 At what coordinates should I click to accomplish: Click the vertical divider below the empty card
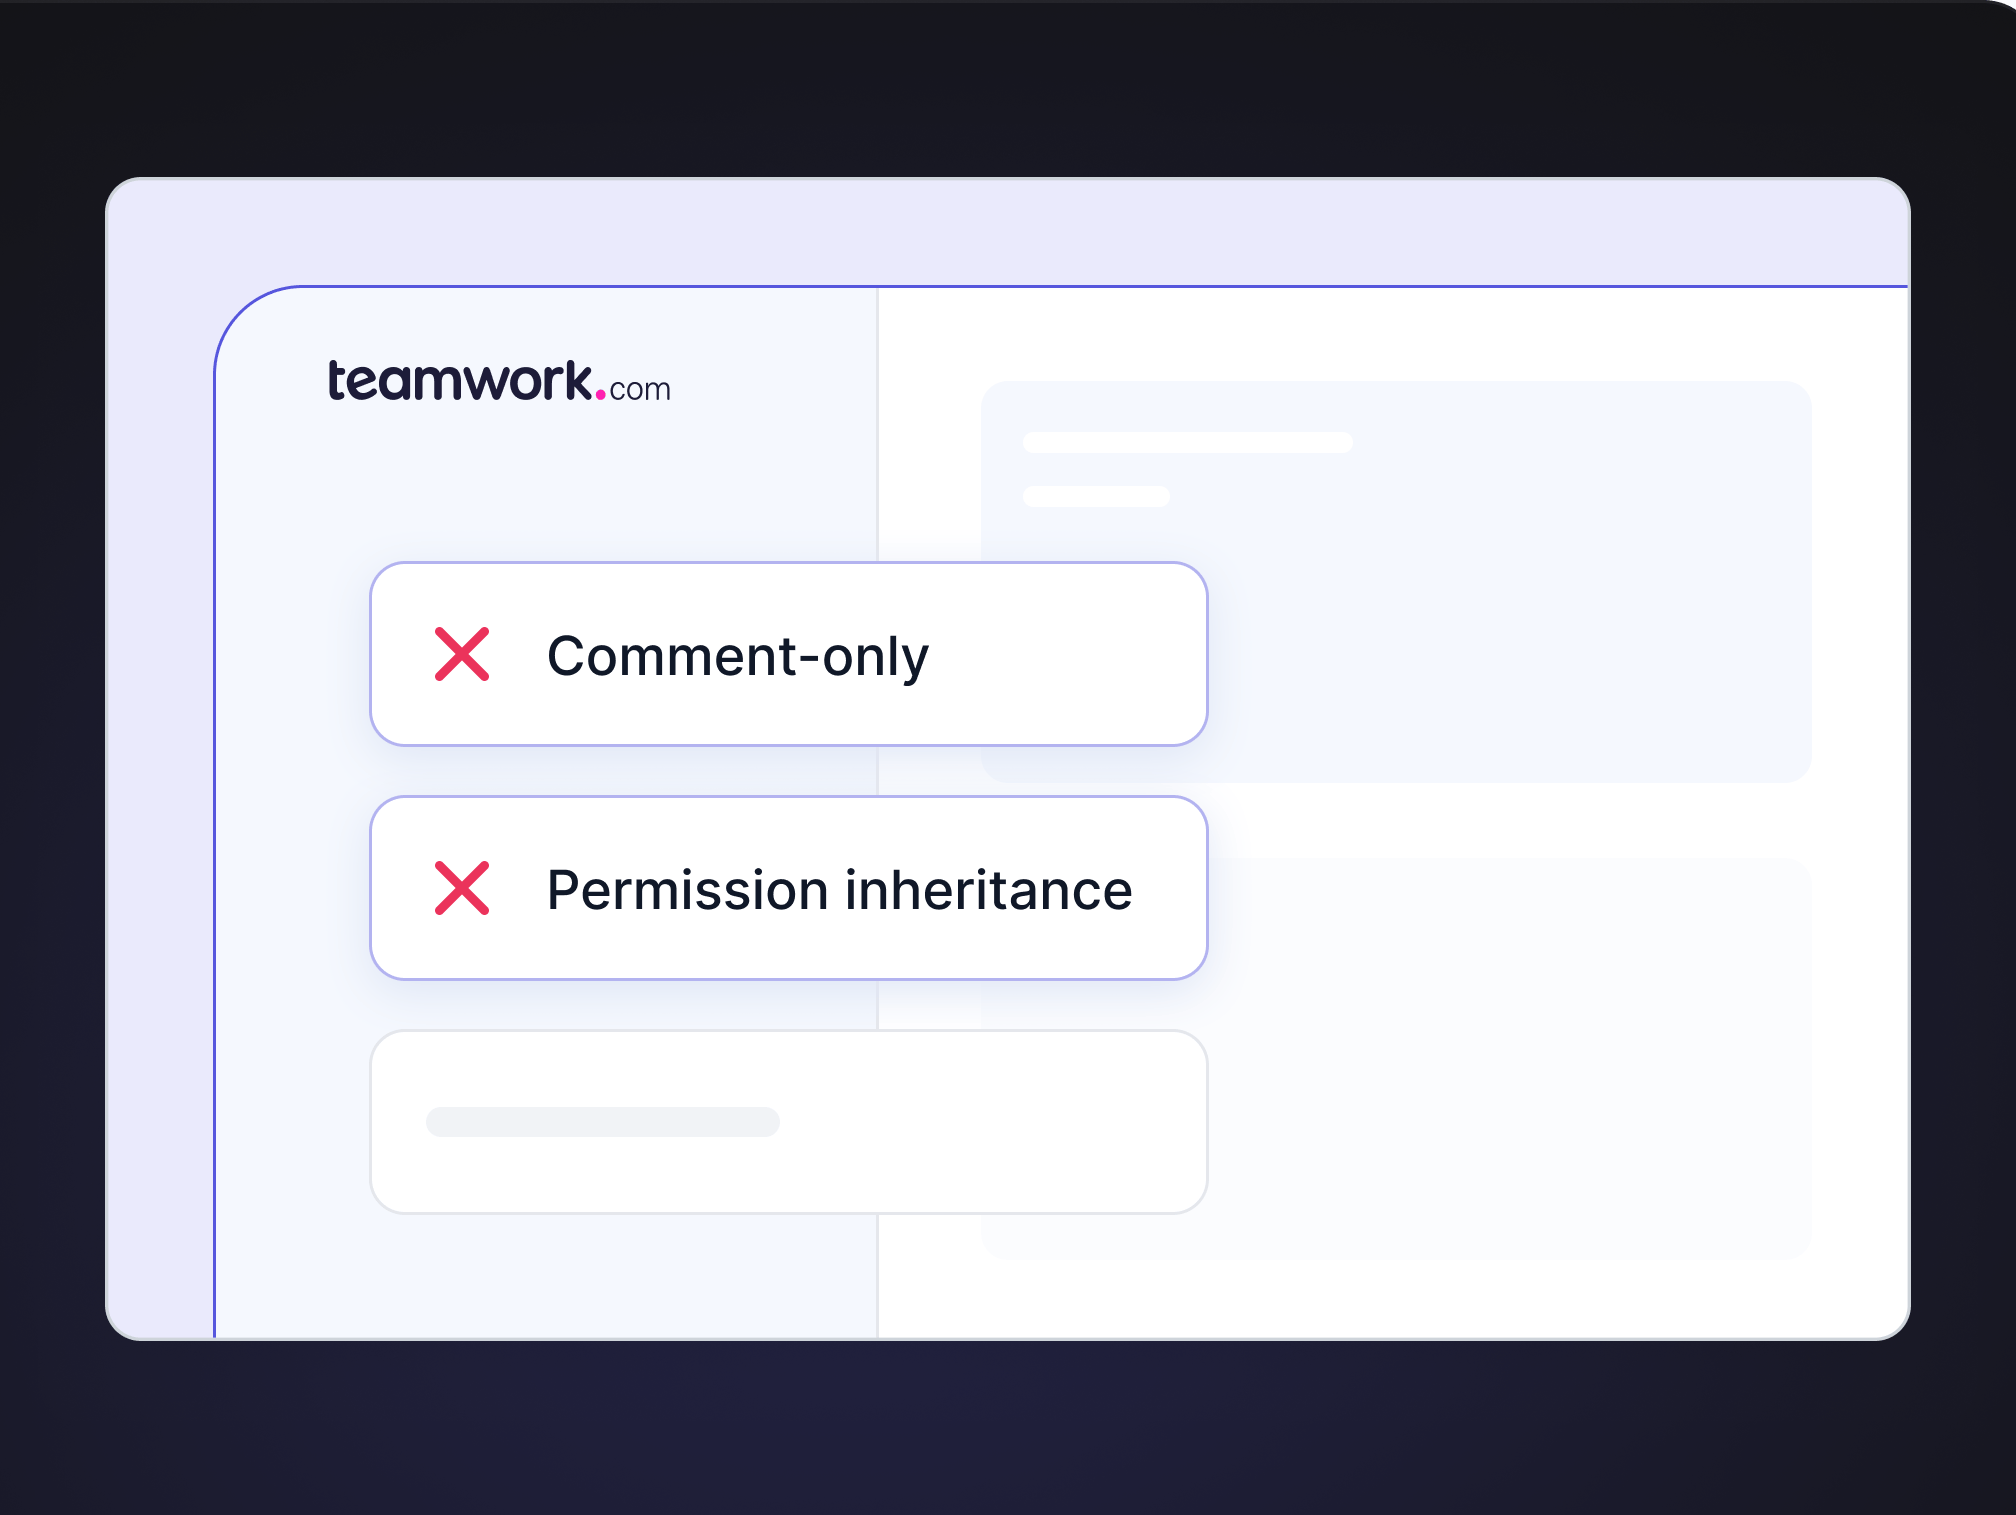[877, 1275]
